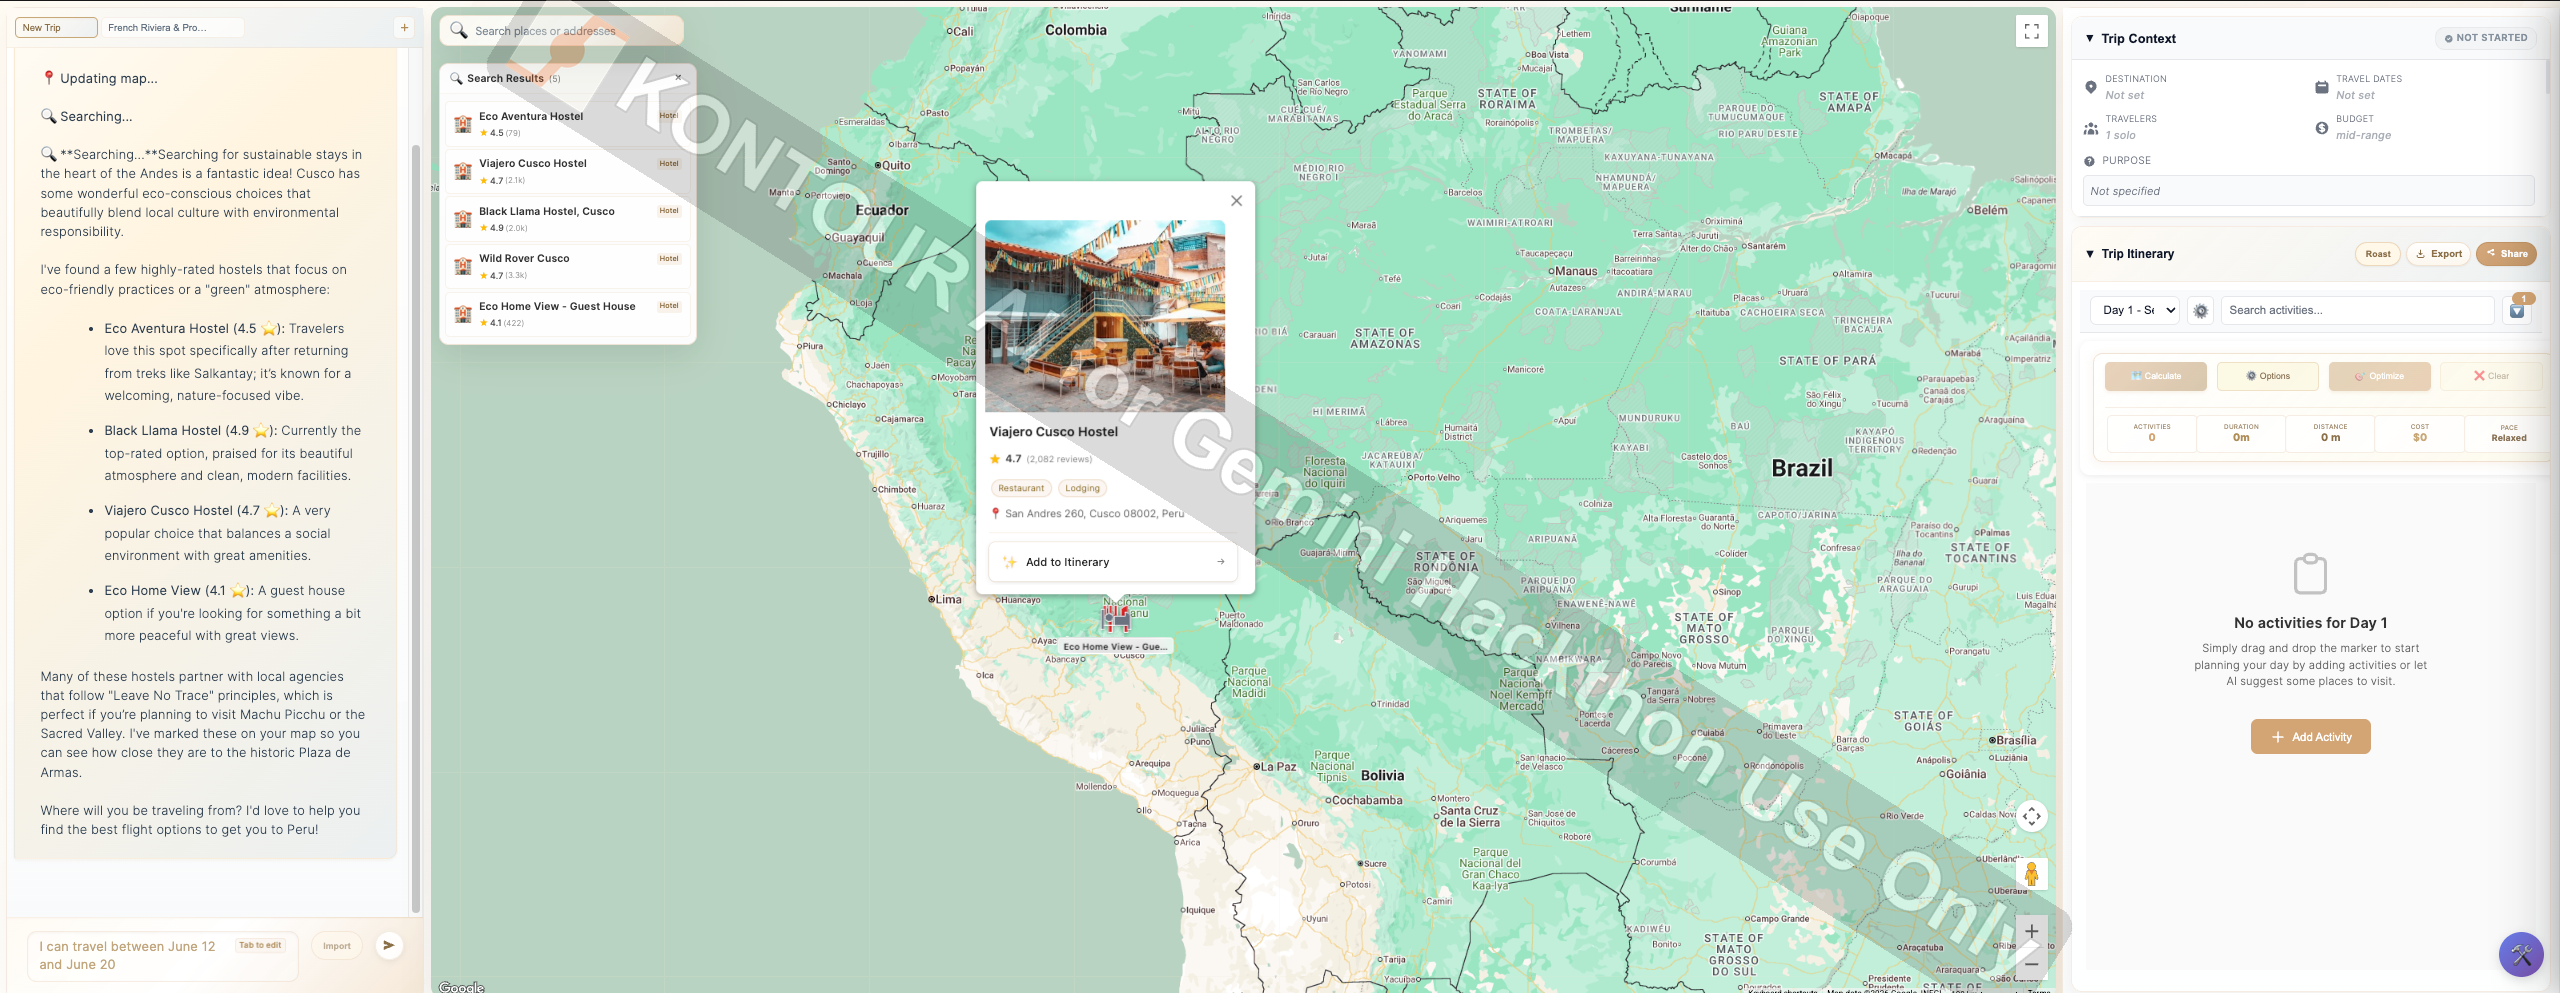
Task: Click the Lodging tag in popup
Action: [1082, 488]
